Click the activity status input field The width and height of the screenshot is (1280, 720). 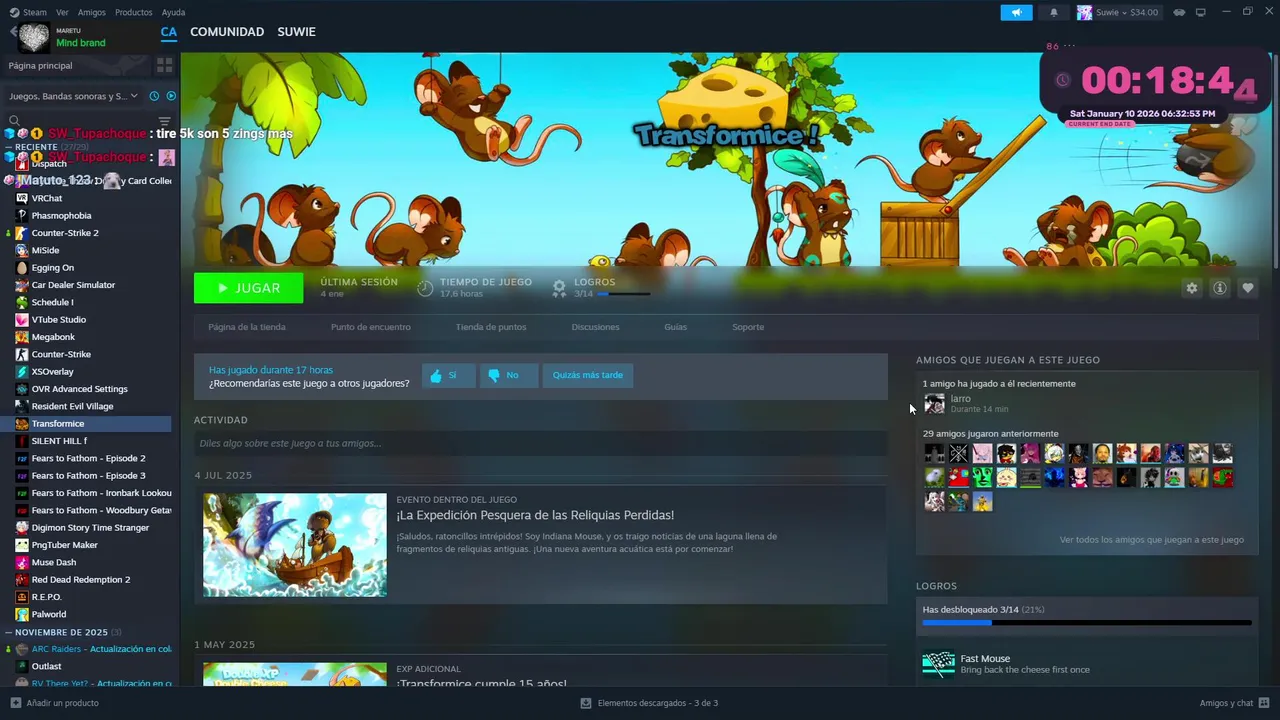point(541,443)
